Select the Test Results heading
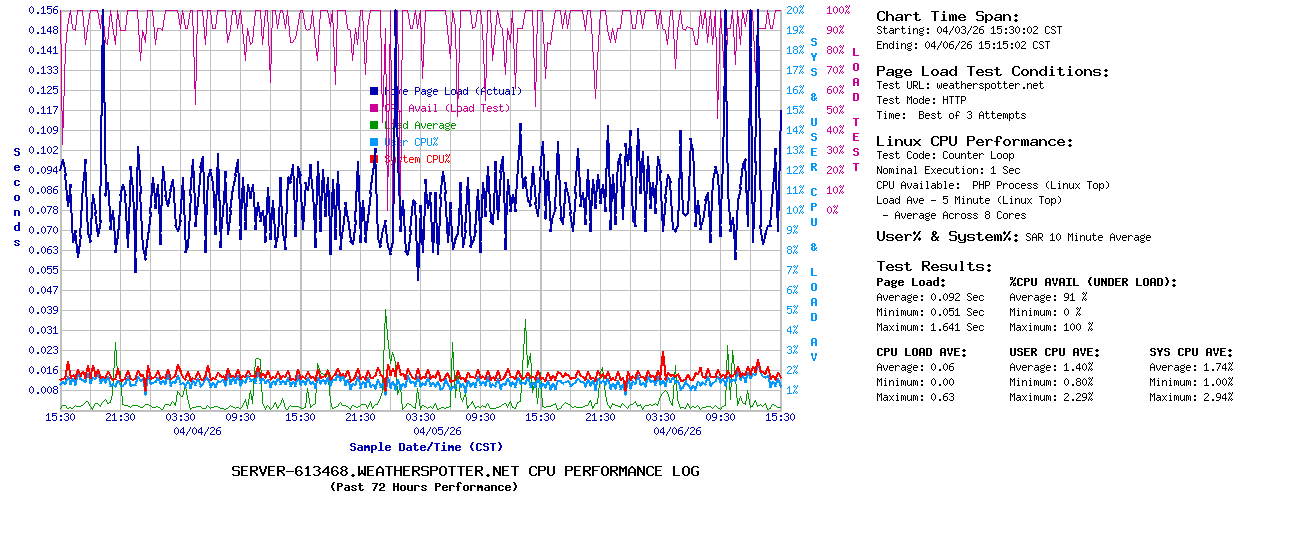The width and height of the screenshot is (1300, 550). 934,266
